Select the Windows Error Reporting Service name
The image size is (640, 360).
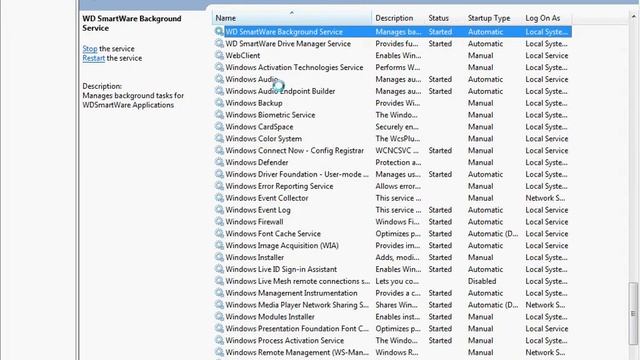(279, 186)
